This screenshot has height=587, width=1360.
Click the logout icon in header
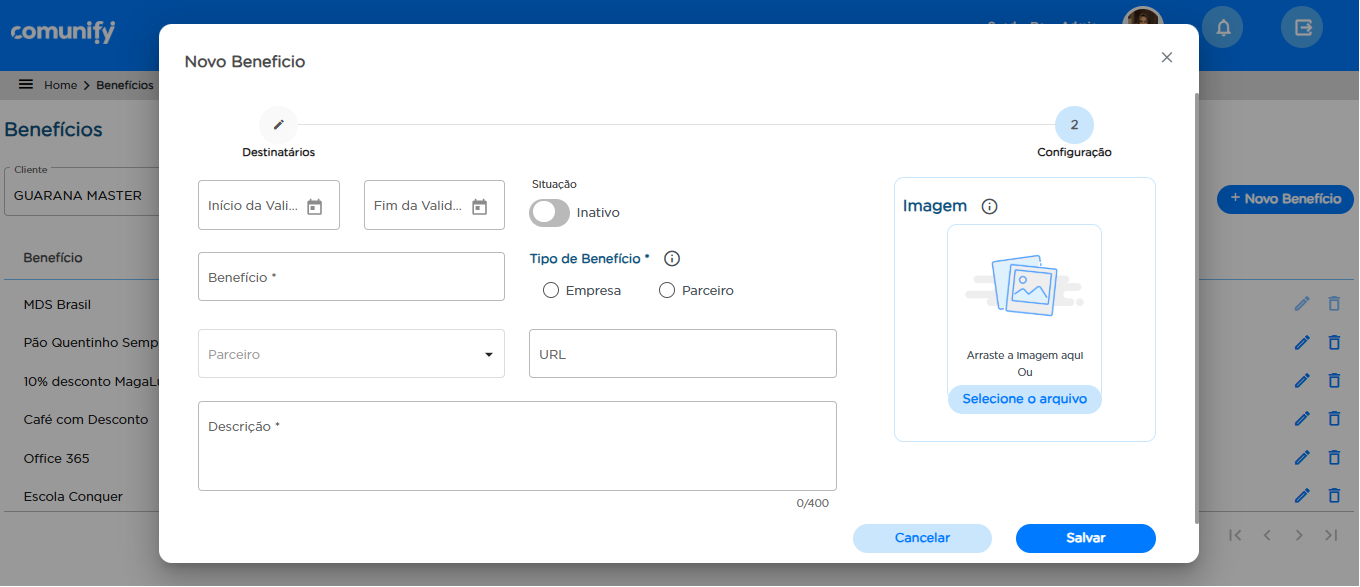click(x=1302, y=28)
